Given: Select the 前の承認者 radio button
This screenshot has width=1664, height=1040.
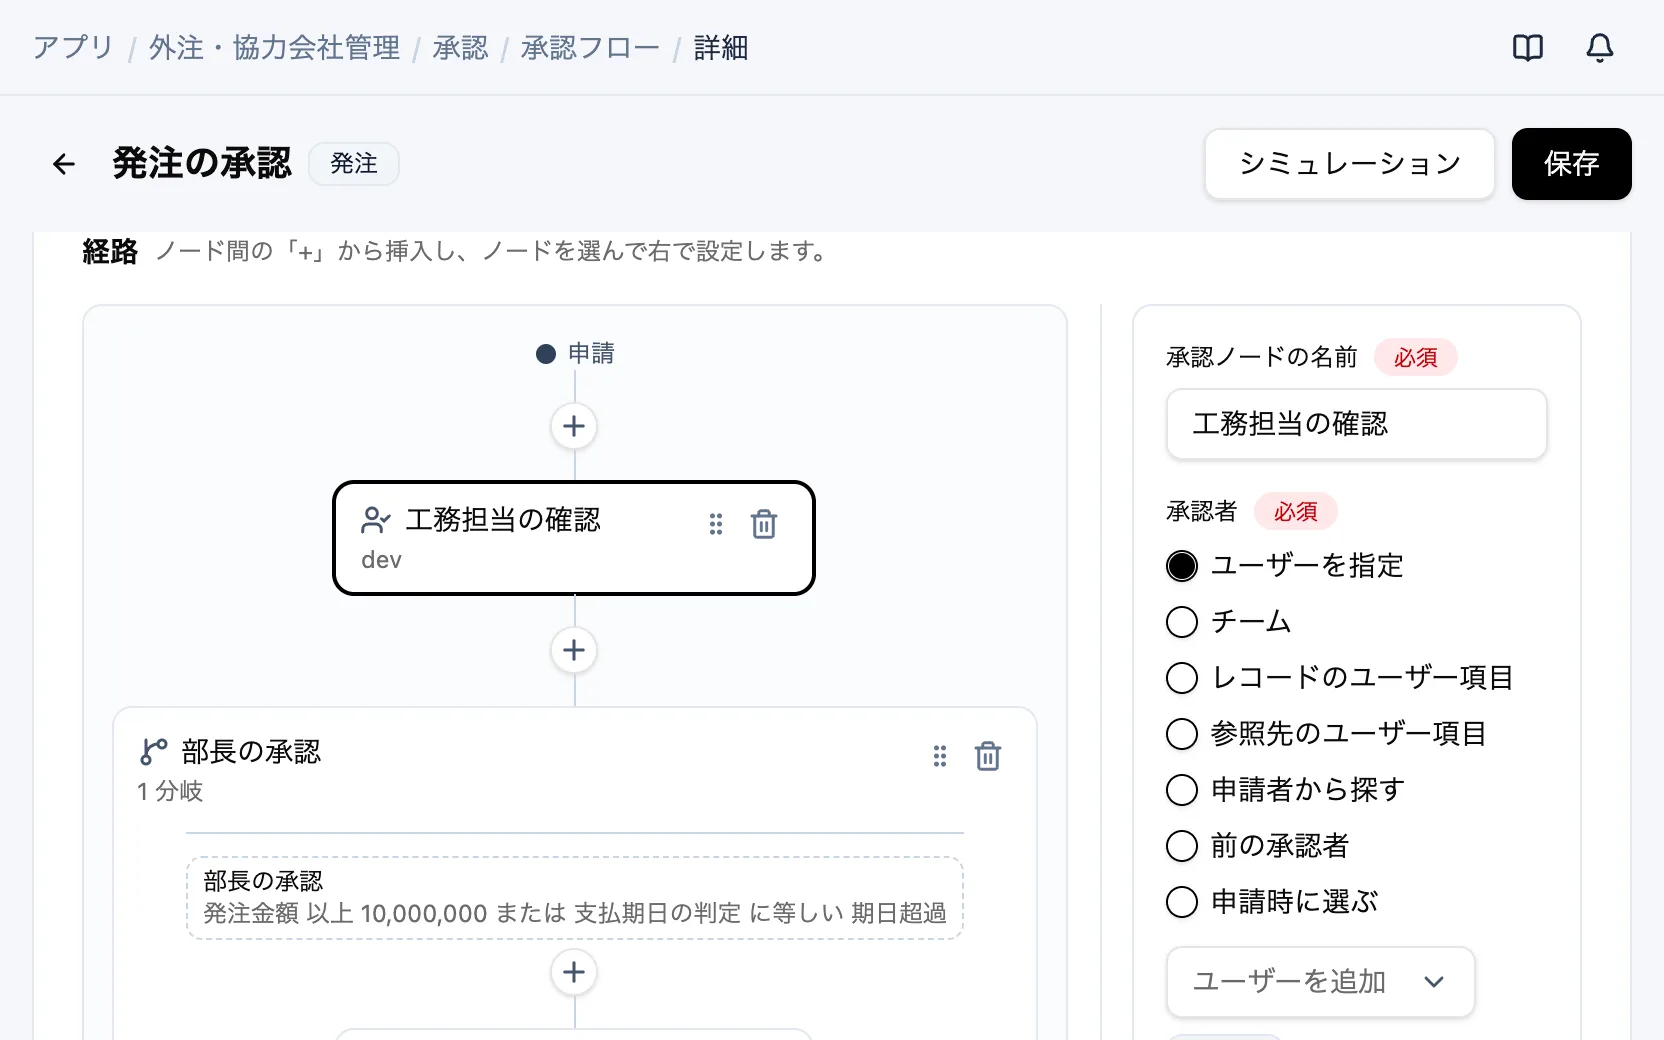Looking at the screenshot, I should [1182, 846].
